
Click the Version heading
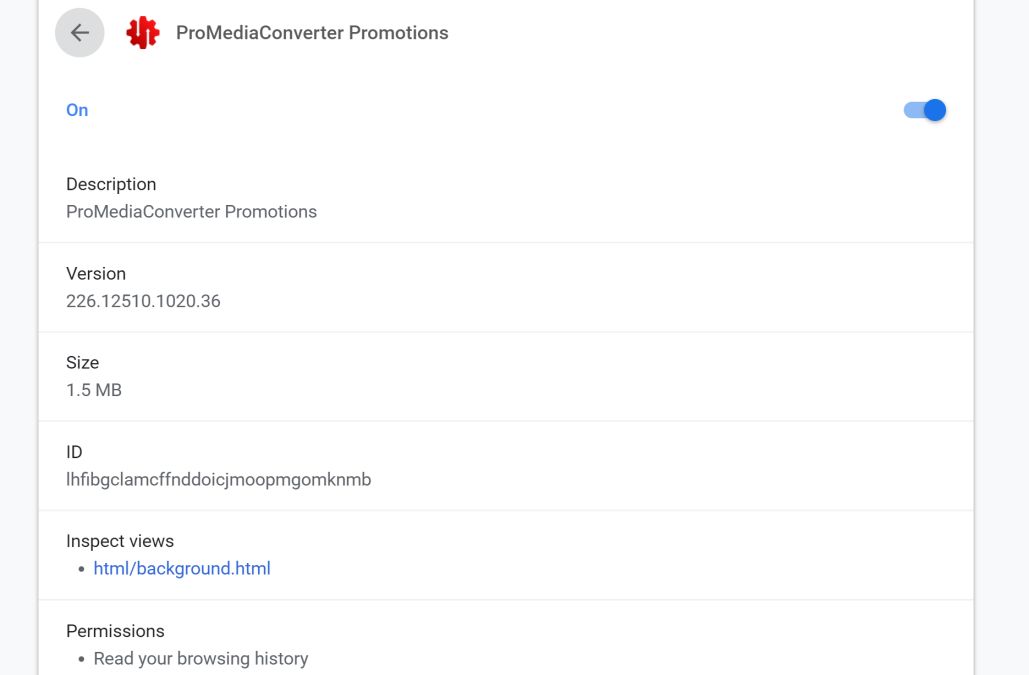96,273
